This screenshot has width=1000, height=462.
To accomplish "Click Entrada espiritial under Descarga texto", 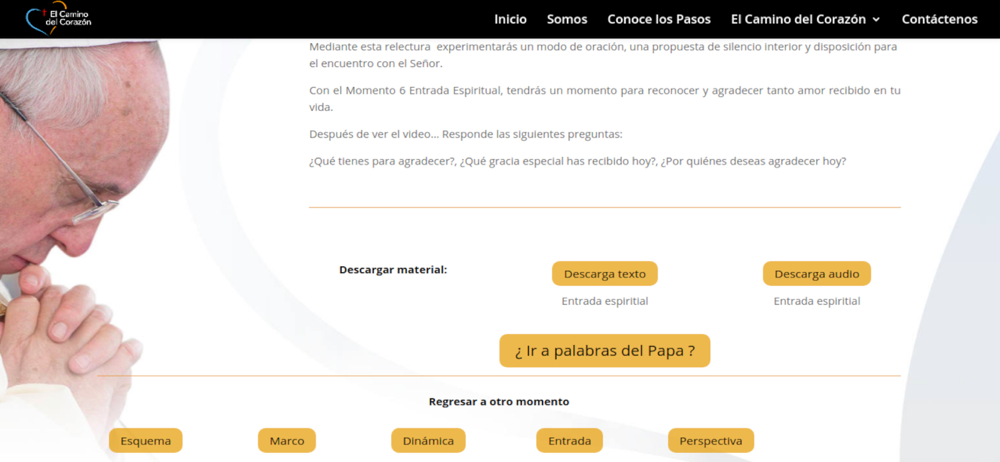I will pos(605,301).
